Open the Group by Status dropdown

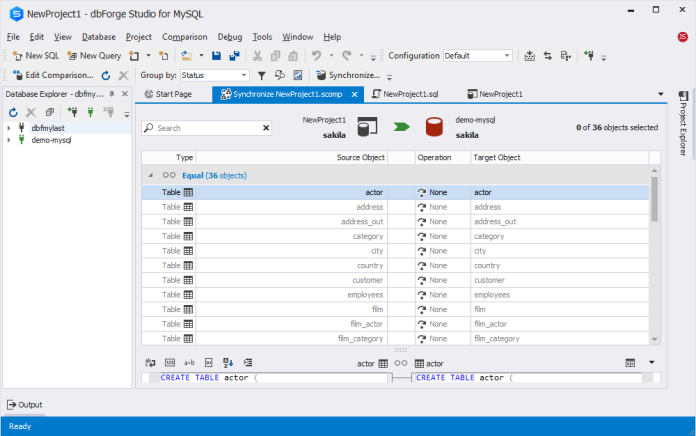tap(215, 75)
